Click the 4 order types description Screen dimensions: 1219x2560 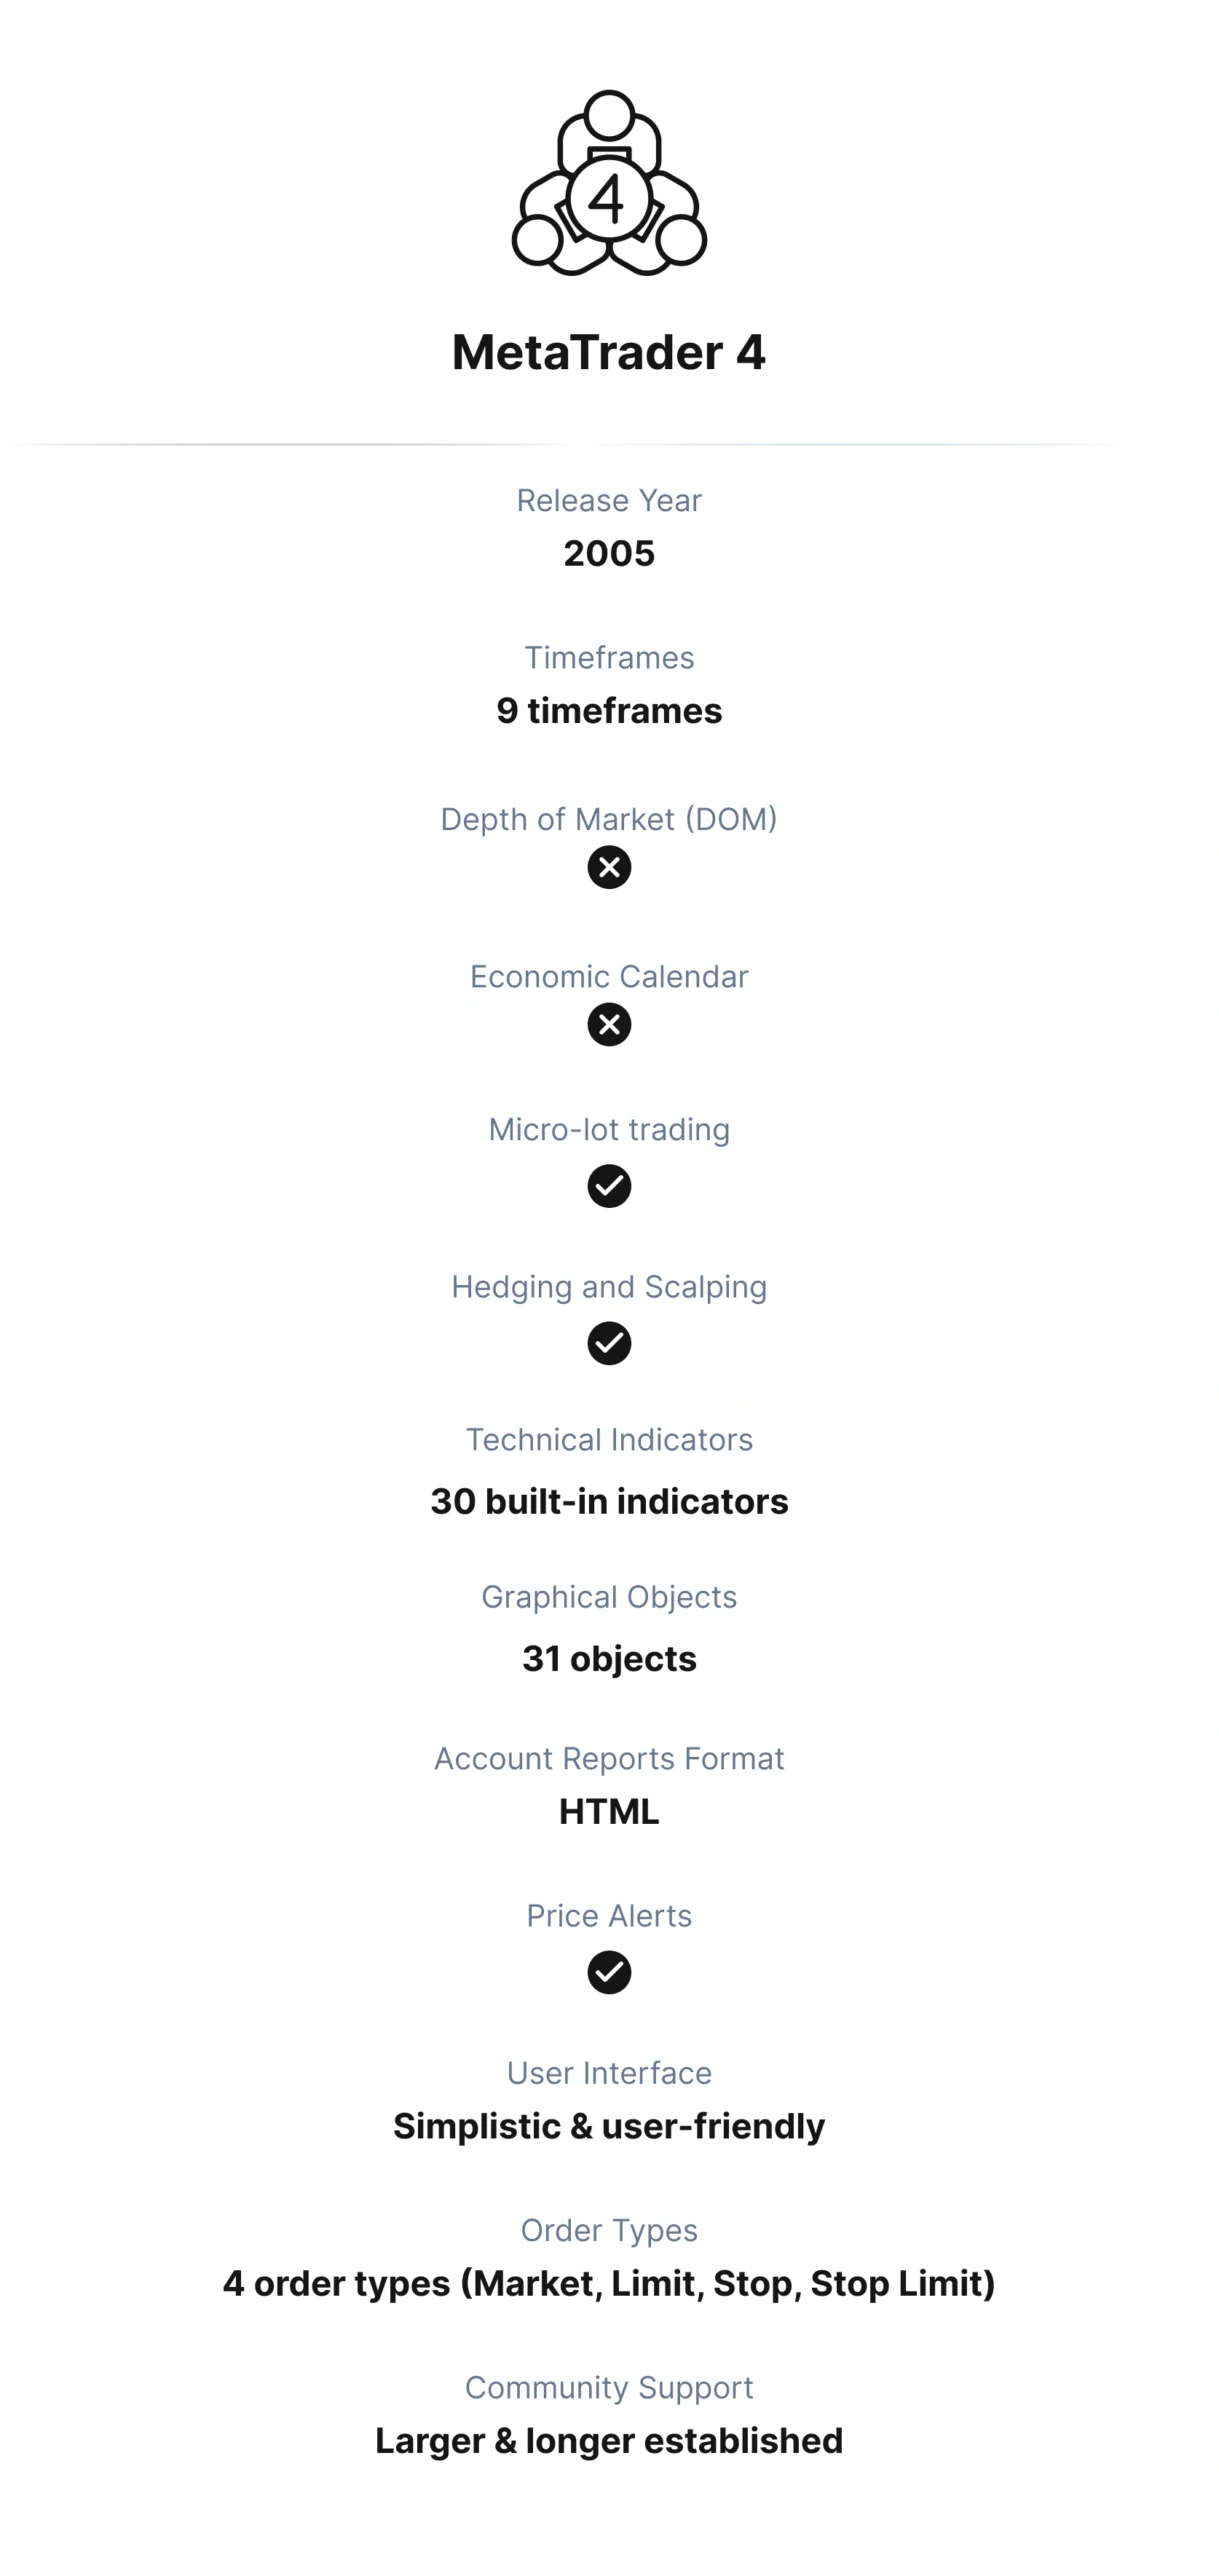[x=609, y=2283]
